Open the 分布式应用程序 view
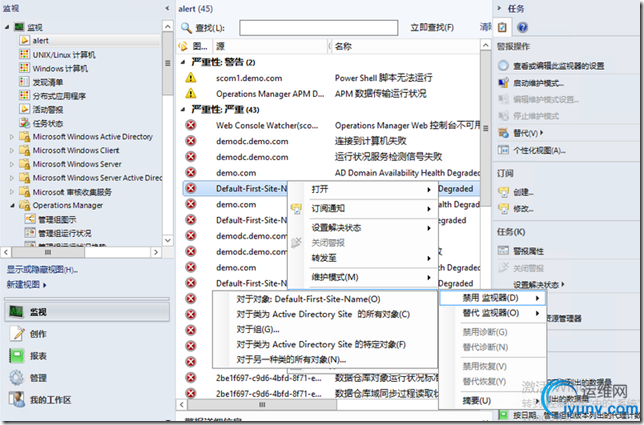This screenshot has width=644, height=425. (59, 96)
